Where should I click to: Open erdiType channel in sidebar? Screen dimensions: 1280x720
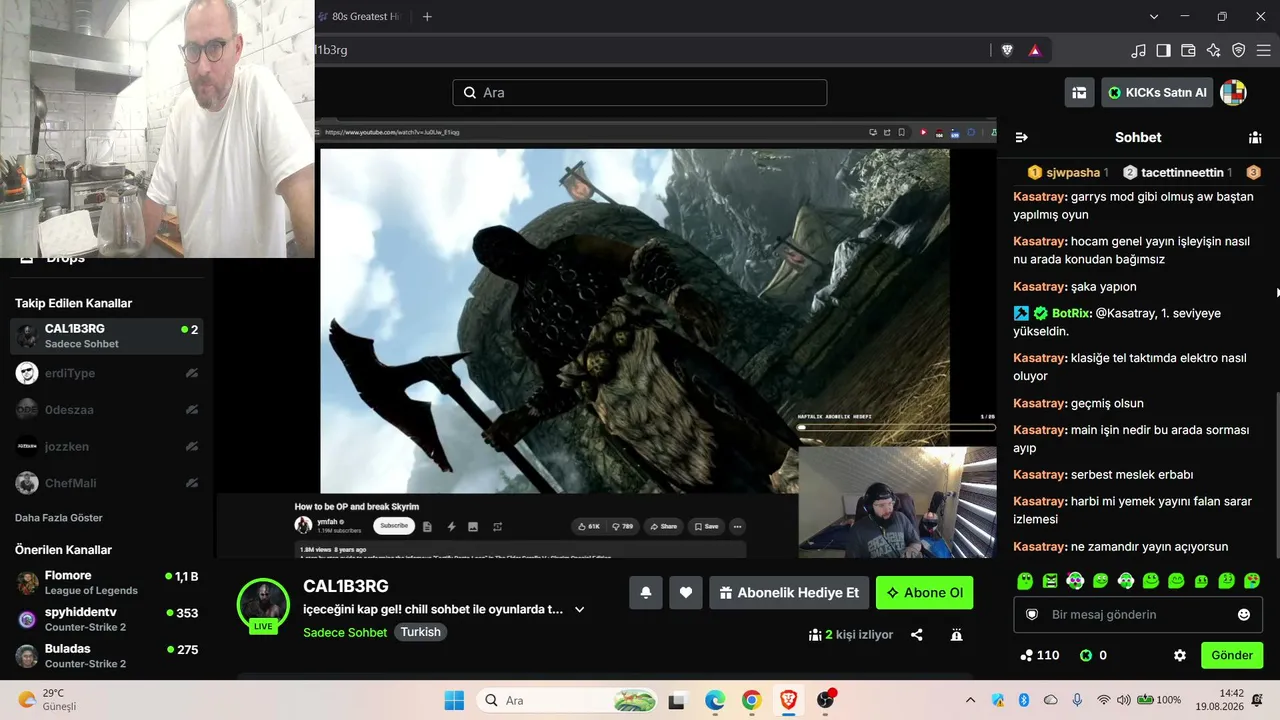point(107,373)
